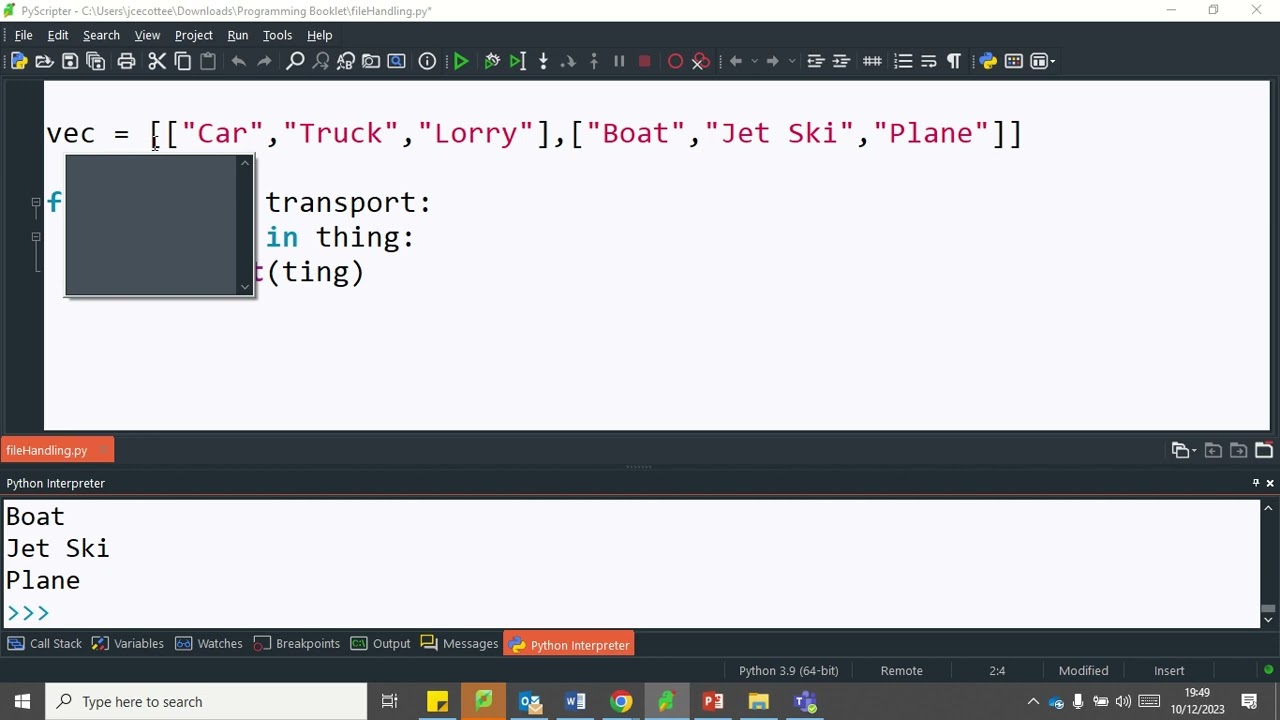Switch to the Watches tab

(209, 644)
